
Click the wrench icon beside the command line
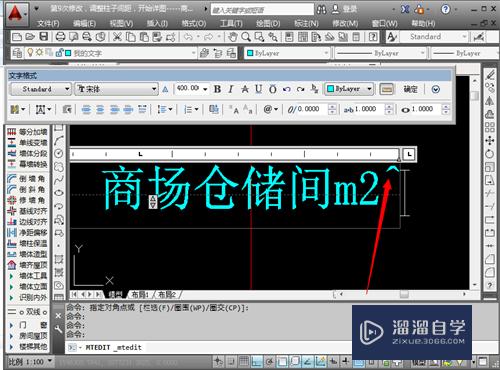(58, 330)
